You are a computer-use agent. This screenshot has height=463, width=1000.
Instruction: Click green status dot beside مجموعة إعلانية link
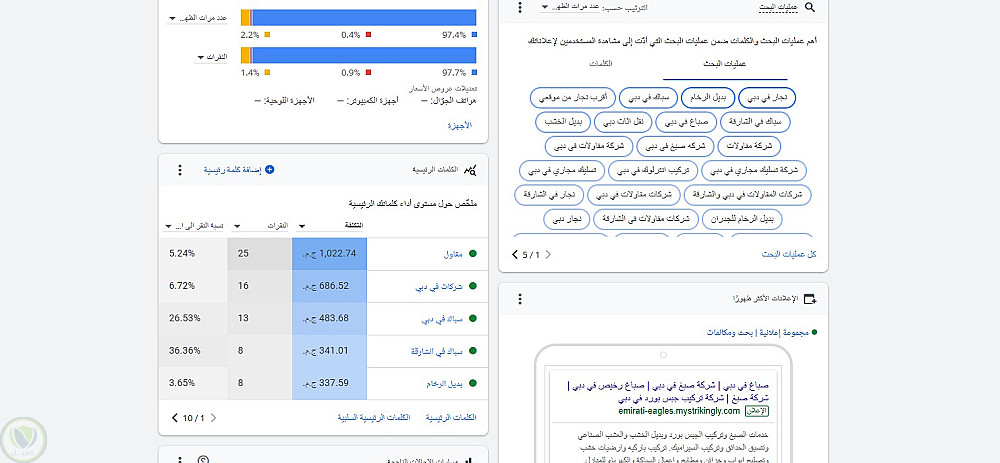[814, 332]
